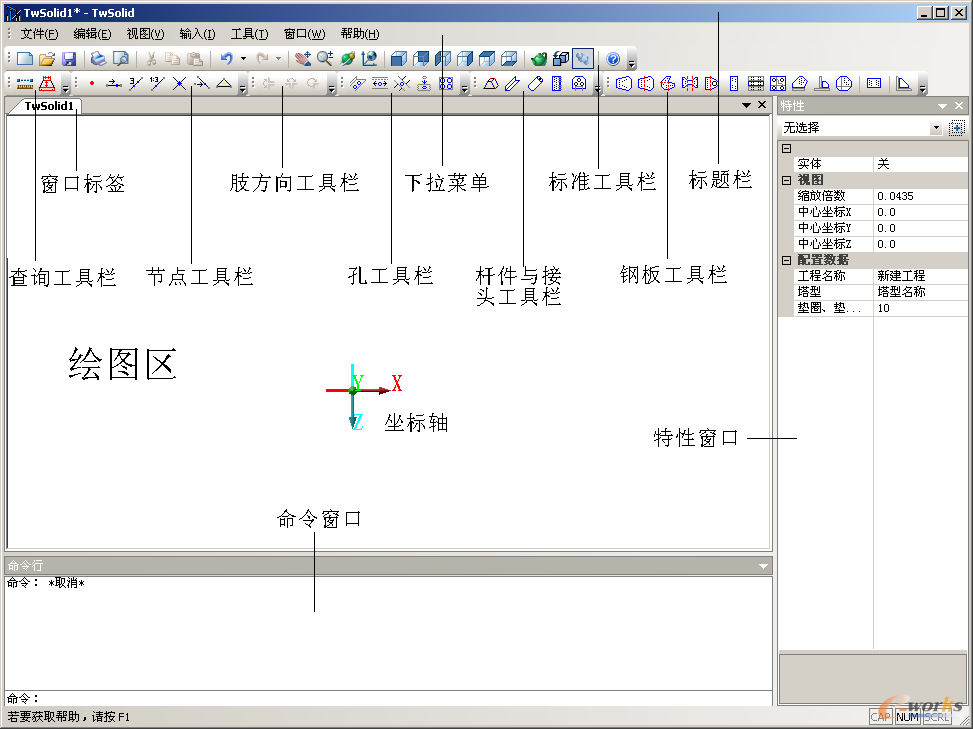Image resolution: width=973 pixels, height=729 pixels.
Task: Open the window list arrow beside tab
Action: click(747, 105)
